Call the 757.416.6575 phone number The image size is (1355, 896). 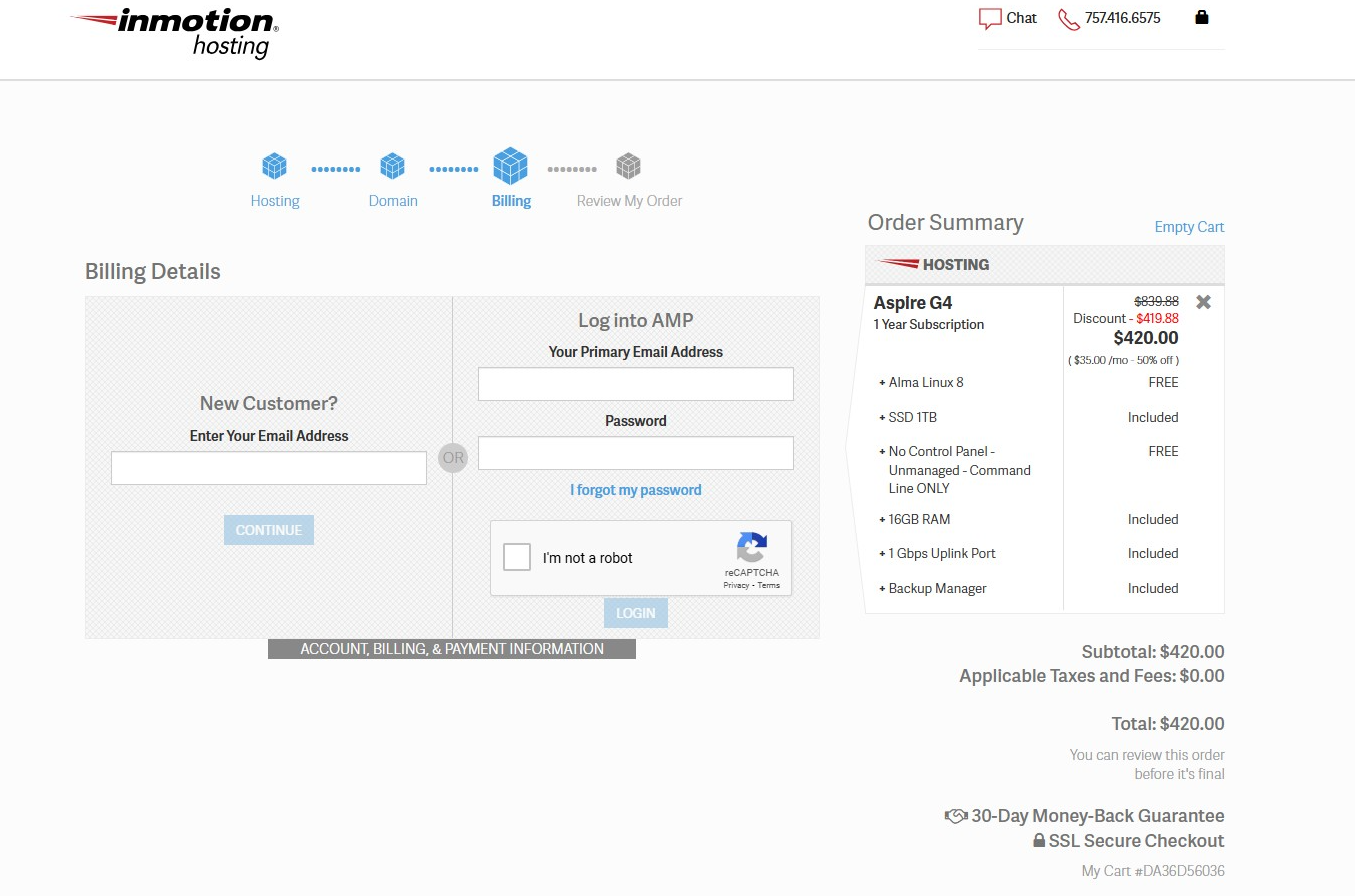(x=1123, y=18)
